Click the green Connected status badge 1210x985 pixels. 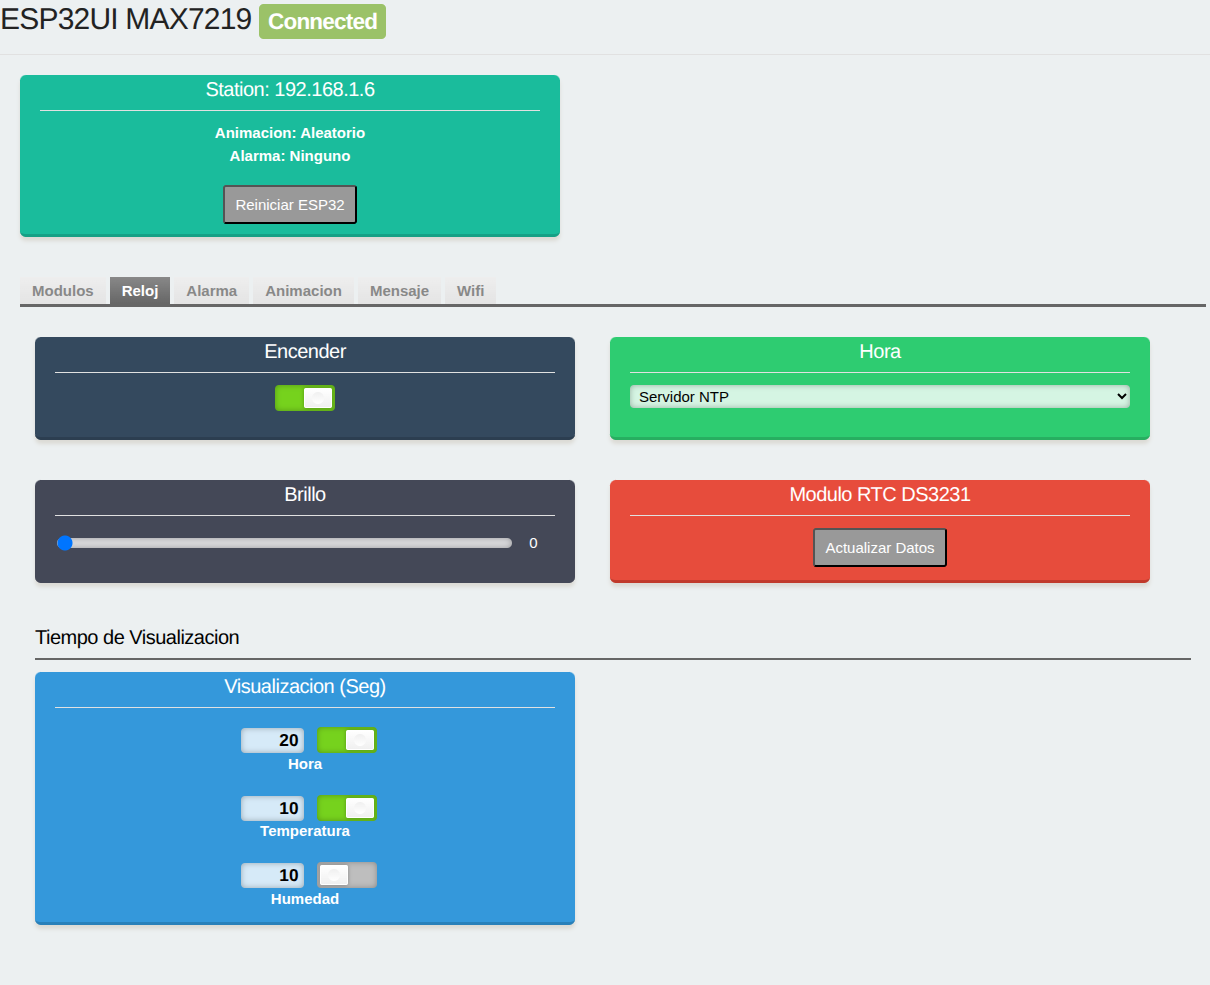point(322,22)
